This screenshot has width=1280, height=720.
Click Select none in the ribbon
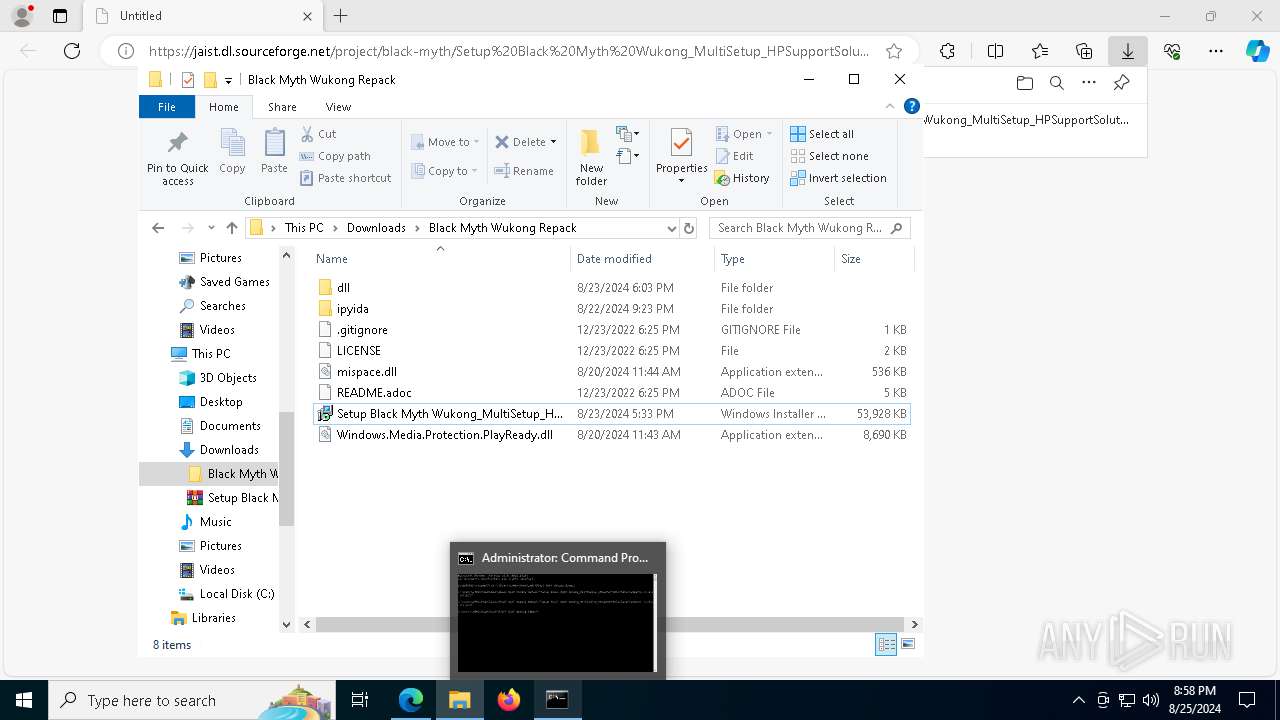[x=829, y=156]
